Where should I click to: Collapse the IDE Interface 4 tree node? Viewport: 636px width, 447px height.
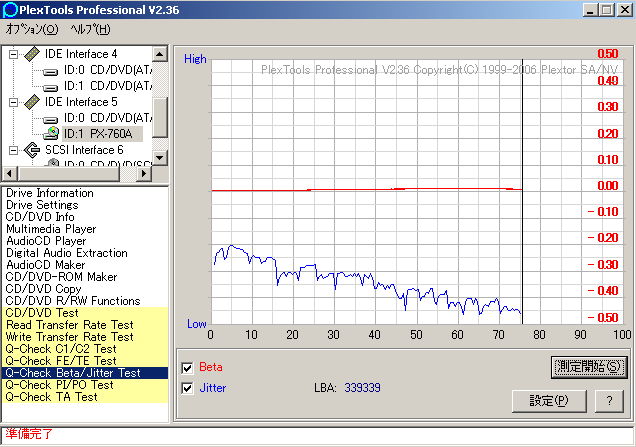(x=14, y=54)
